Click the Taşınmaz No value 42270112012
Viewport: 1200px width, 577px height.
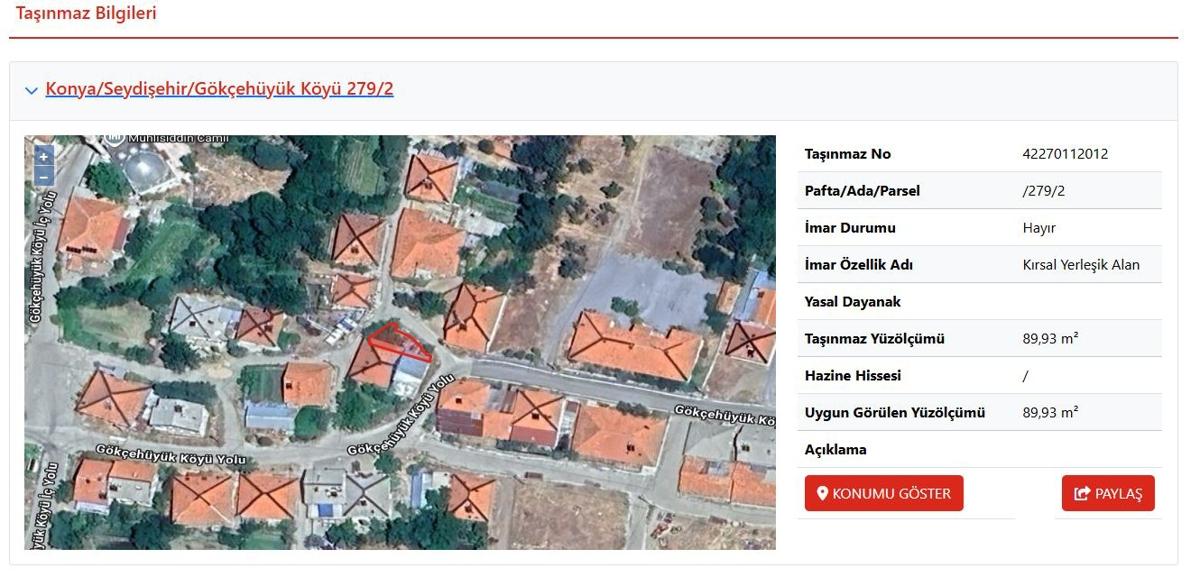(x=1065, y=154)
